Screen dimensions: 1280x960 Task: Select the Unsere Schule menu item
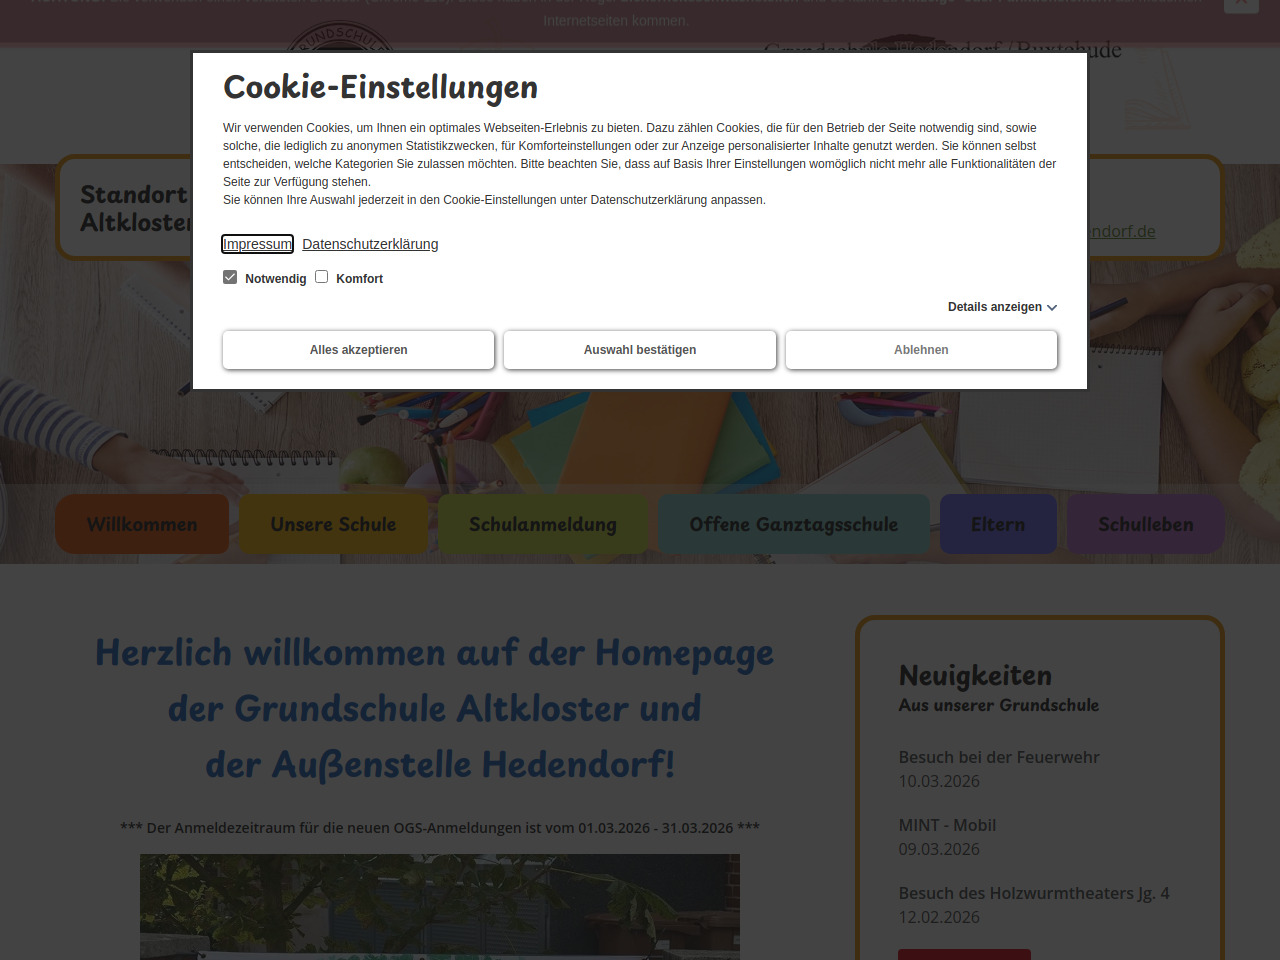click(x=333, y=524)
